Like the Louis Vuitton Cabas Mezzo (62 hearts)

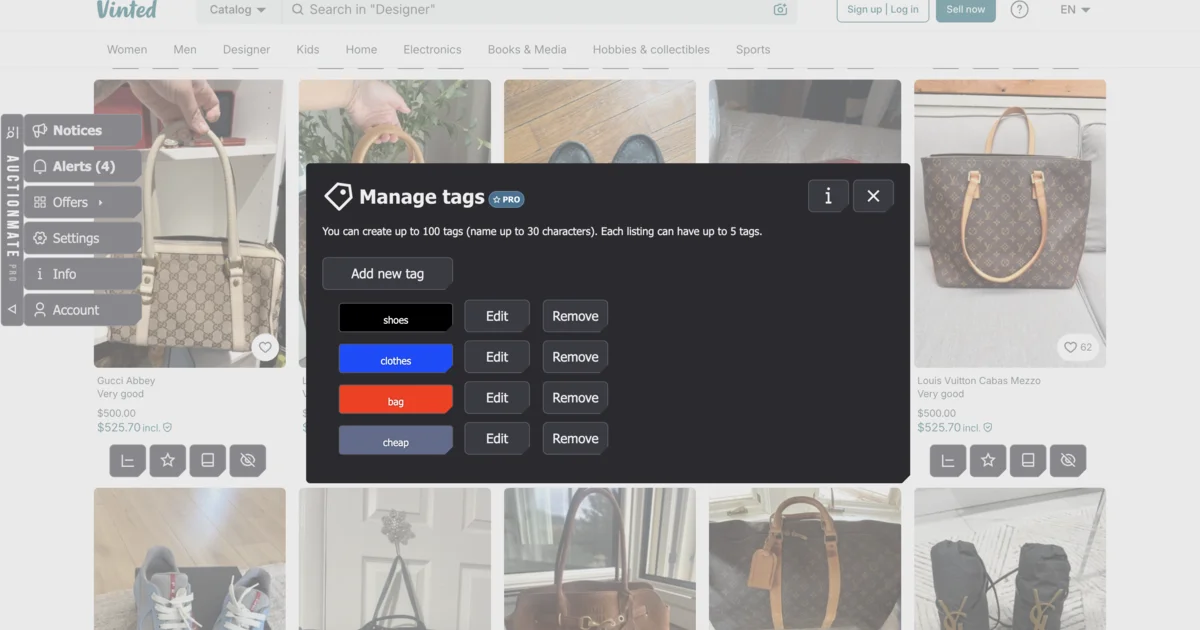(1078, 348)
